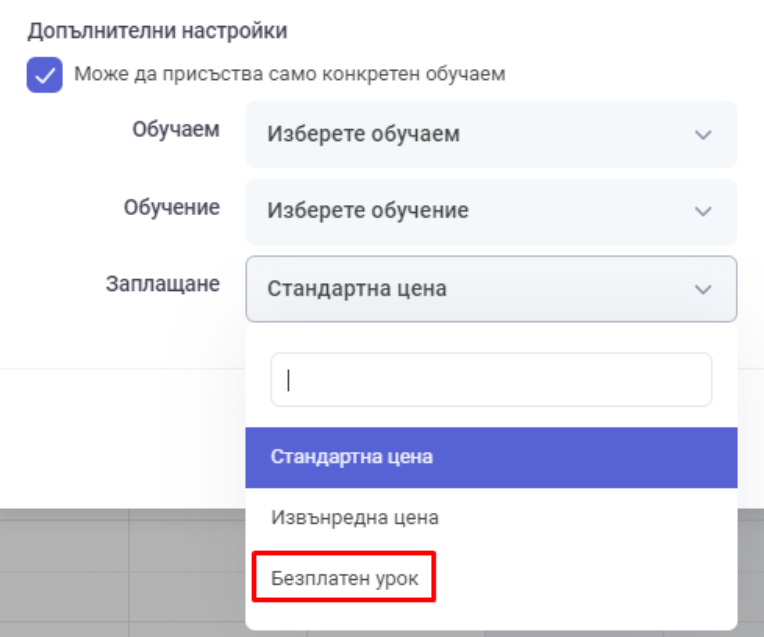764x637 pixels.
Task: Focus the search box inside the payment dropdown
Action: [x=491, y=380]
